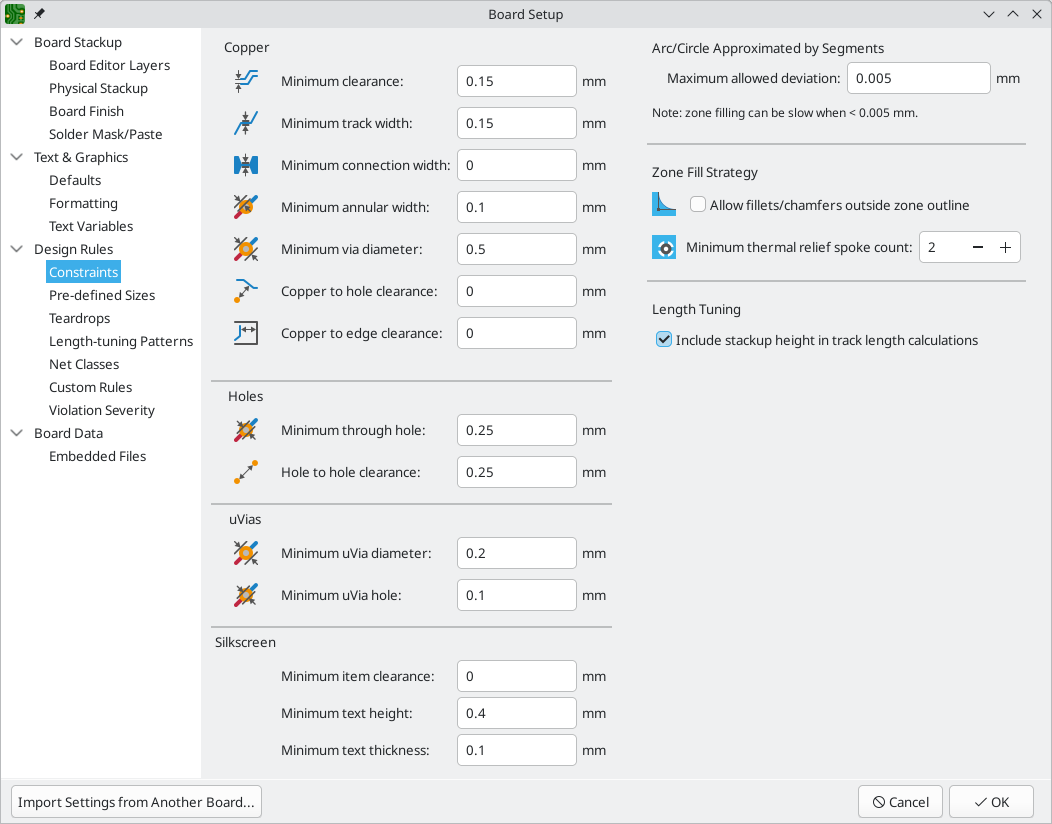This screenshot has height=824, width=1052.
Task: Edit the maximum allowed deviation value
Action: point(917,78)
